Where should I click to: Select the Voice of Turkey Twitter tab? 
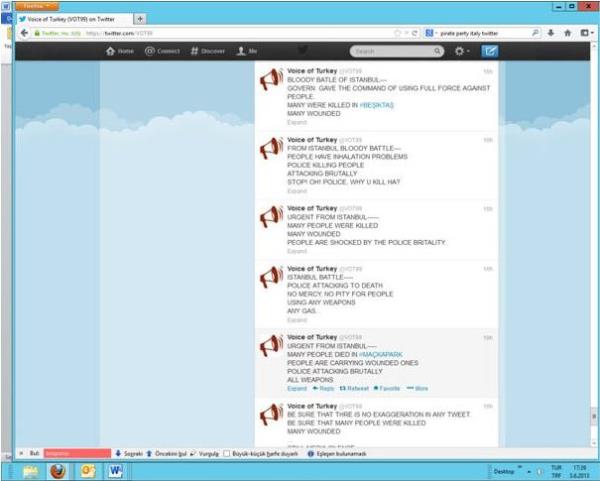coord(74,19)
